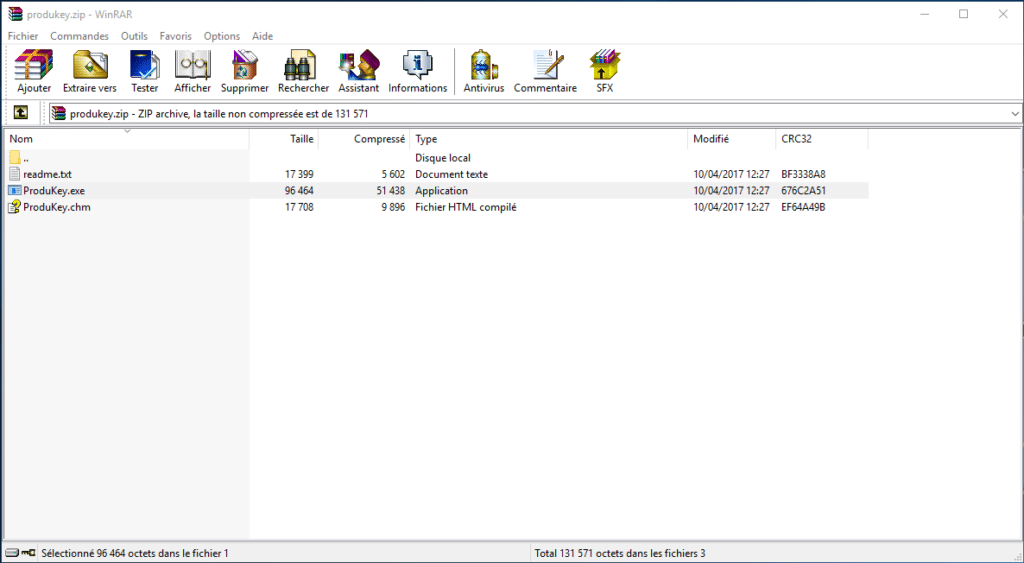
Task: Click the readme.txt file icon
Action: click(x=15, y=174)
